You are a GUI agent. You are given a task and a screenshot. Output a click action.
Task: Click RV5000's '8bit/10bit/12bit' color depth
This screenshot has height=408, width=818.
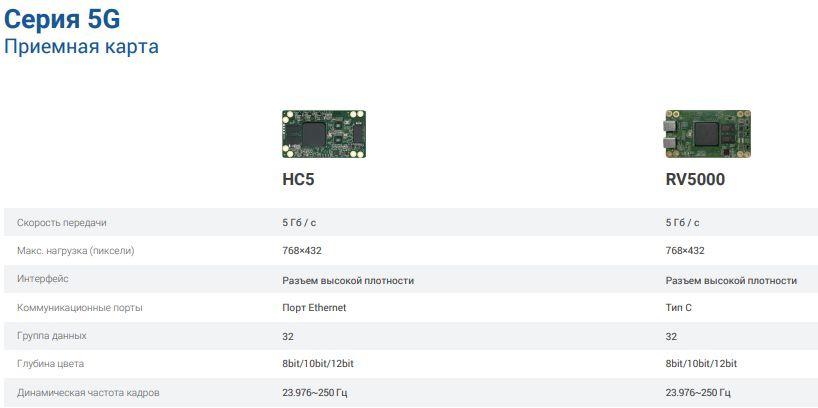[x=701, y=364]
